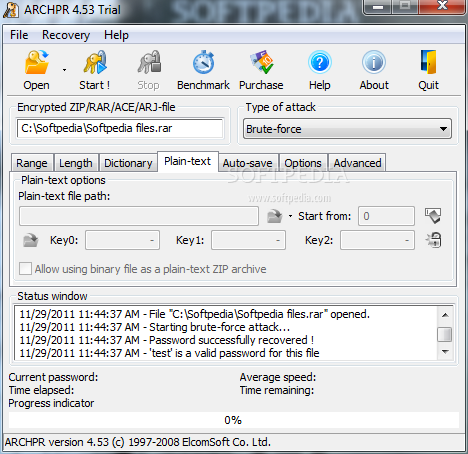Click the ARCHPR title bar app icon
This screenshot has height=454, width=468.
[x=11, y=10]
